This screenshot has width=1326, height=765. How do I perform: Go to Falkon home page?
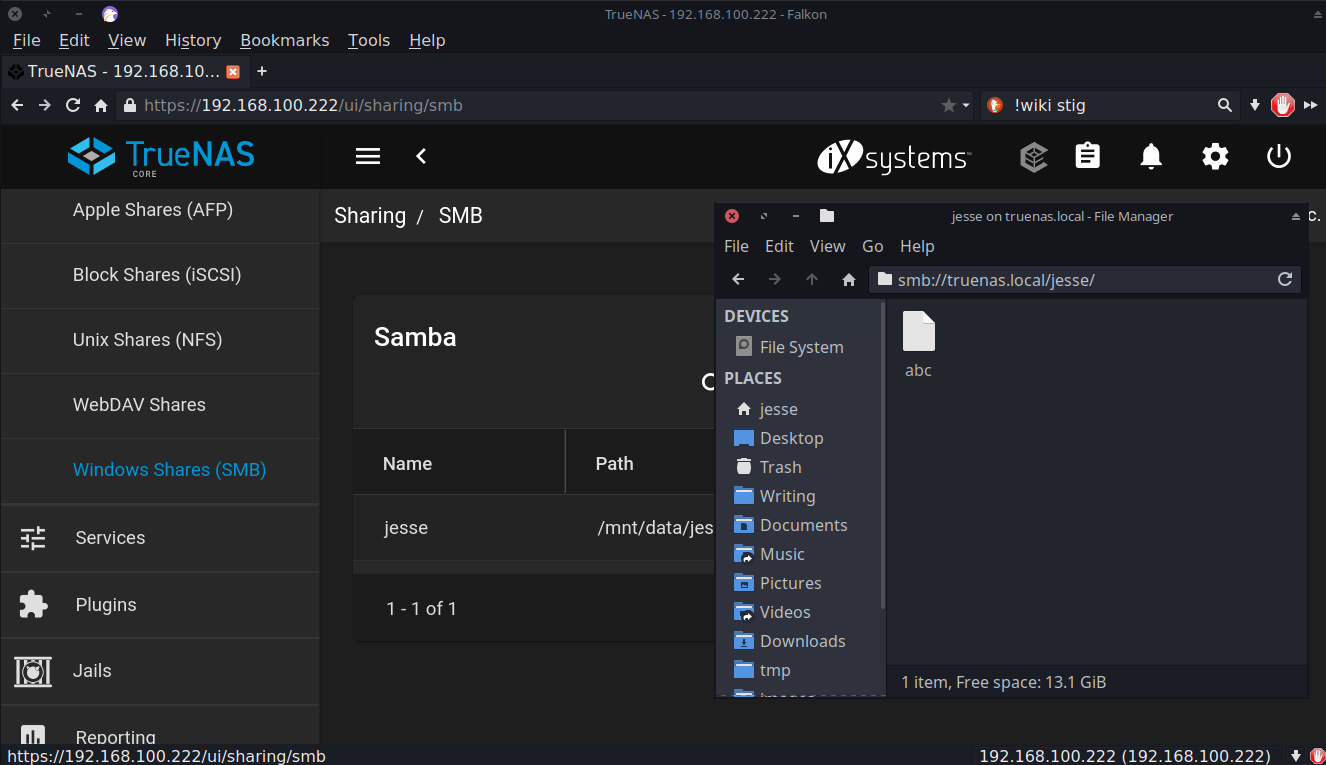point(100,105)
